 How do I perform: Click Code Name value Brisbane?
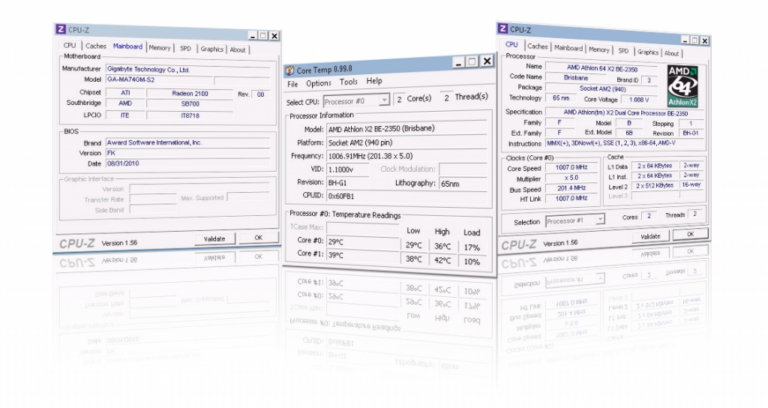click(x=576, y=78)
